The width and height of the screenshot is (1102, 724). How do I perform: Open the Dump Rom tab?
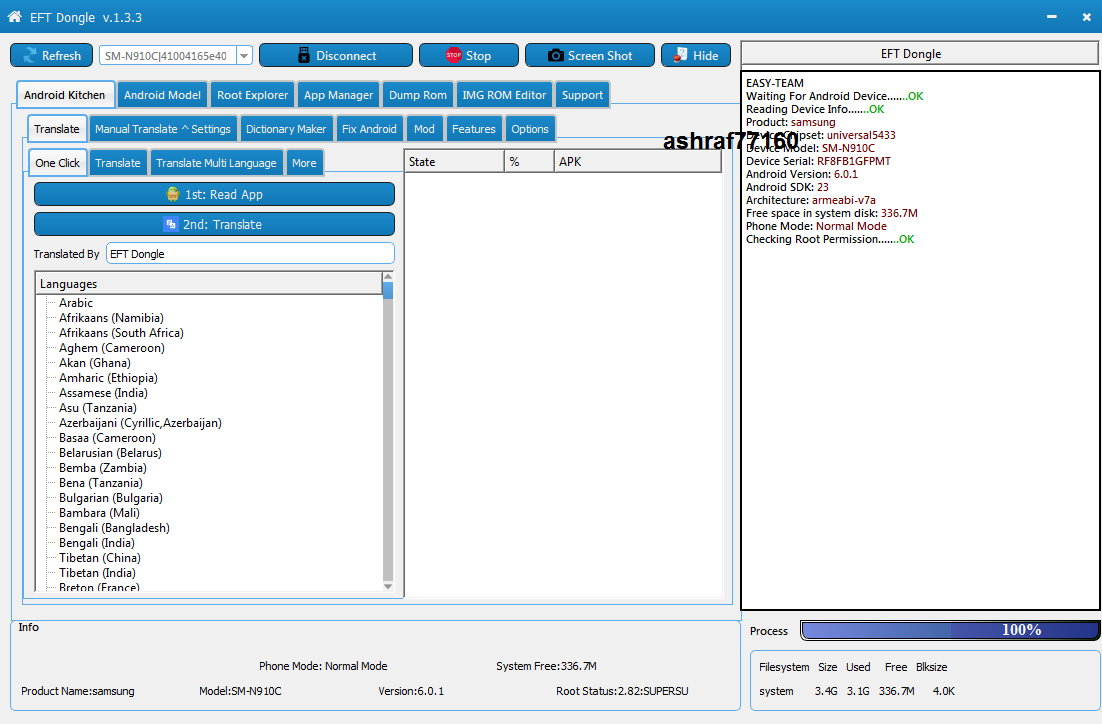coord(417,95)
